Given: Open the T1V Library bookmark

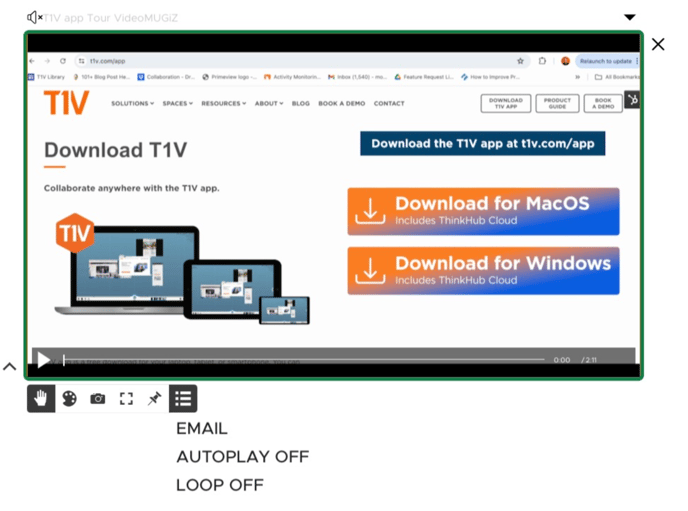Looking at the screenshot, I should click(x=47, y=77).
